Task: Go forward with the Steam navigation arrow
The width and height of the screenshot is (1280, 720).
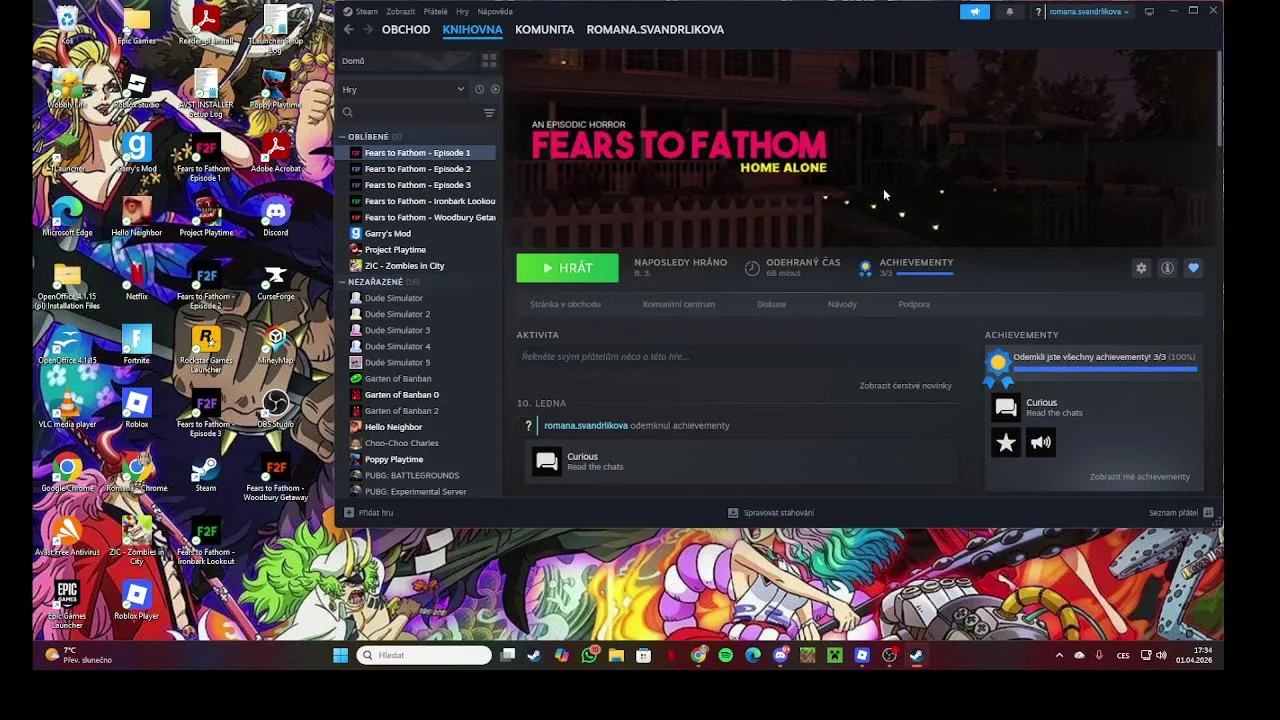Action: [368, 29]
